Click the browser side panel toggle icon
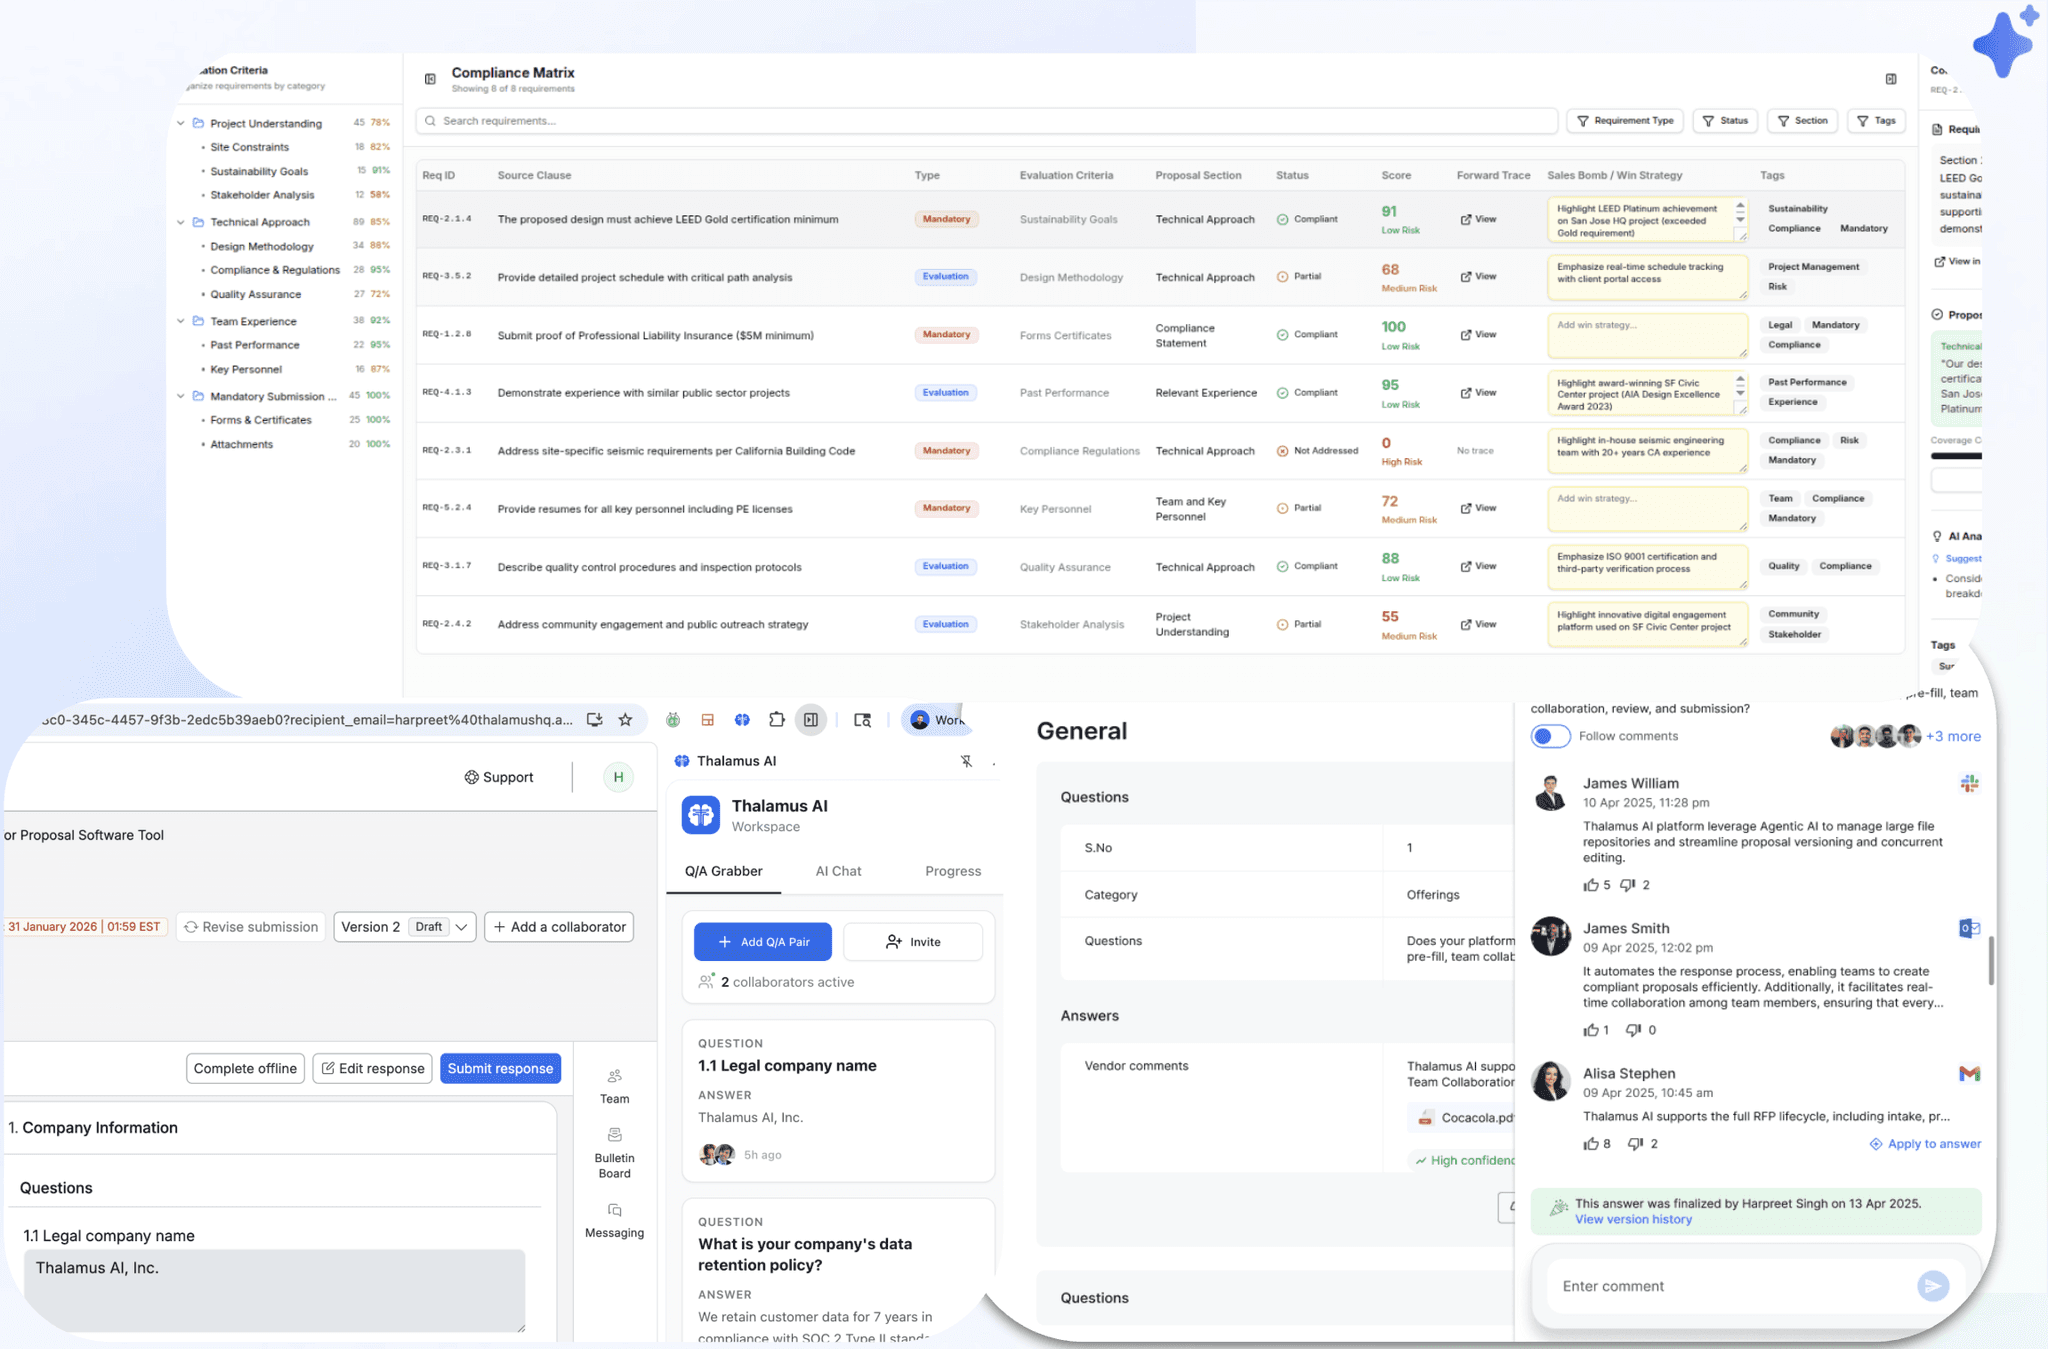Viewport: 2048px width, 1349px height. pos(811,720)
